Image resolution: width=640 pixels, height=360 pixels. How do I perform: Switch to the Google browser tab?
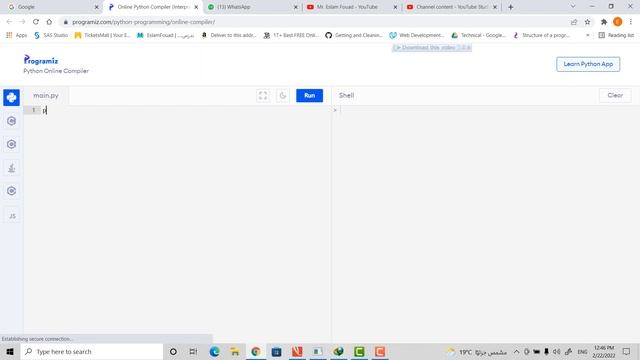(52, 7)
